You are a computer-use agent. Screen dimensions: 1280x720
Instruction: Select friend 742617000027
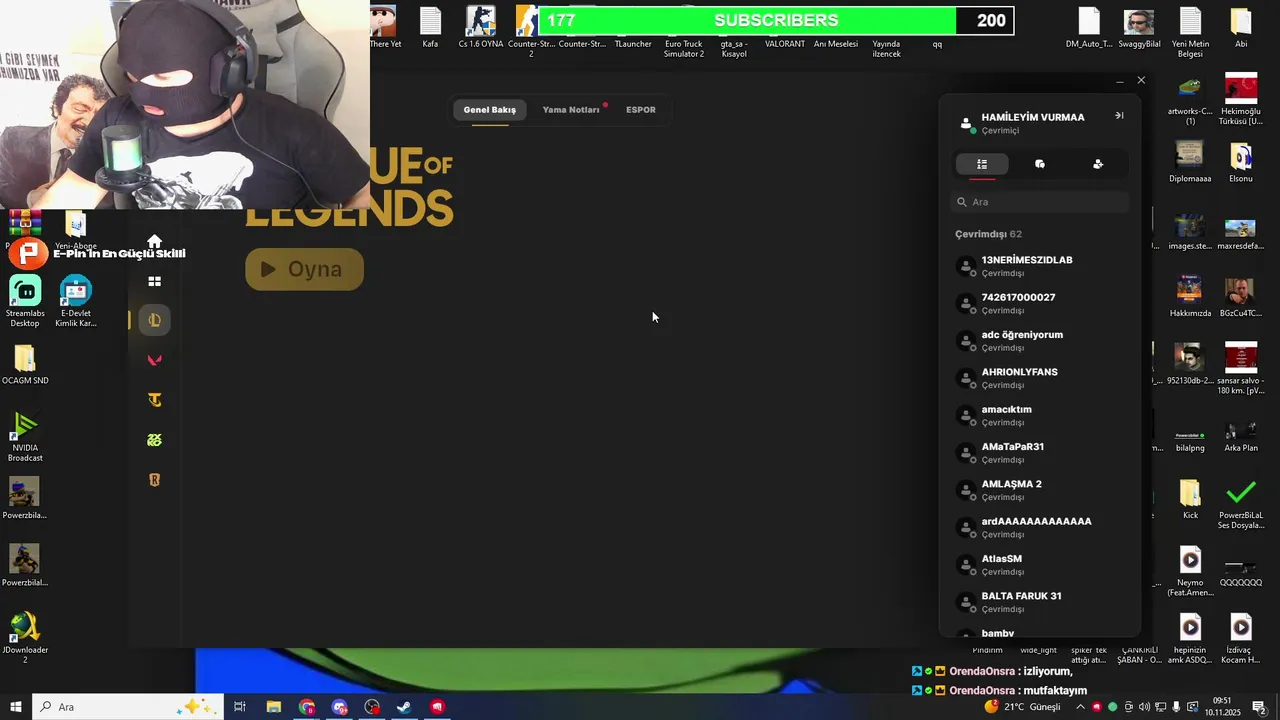[x=1040, y=304]
